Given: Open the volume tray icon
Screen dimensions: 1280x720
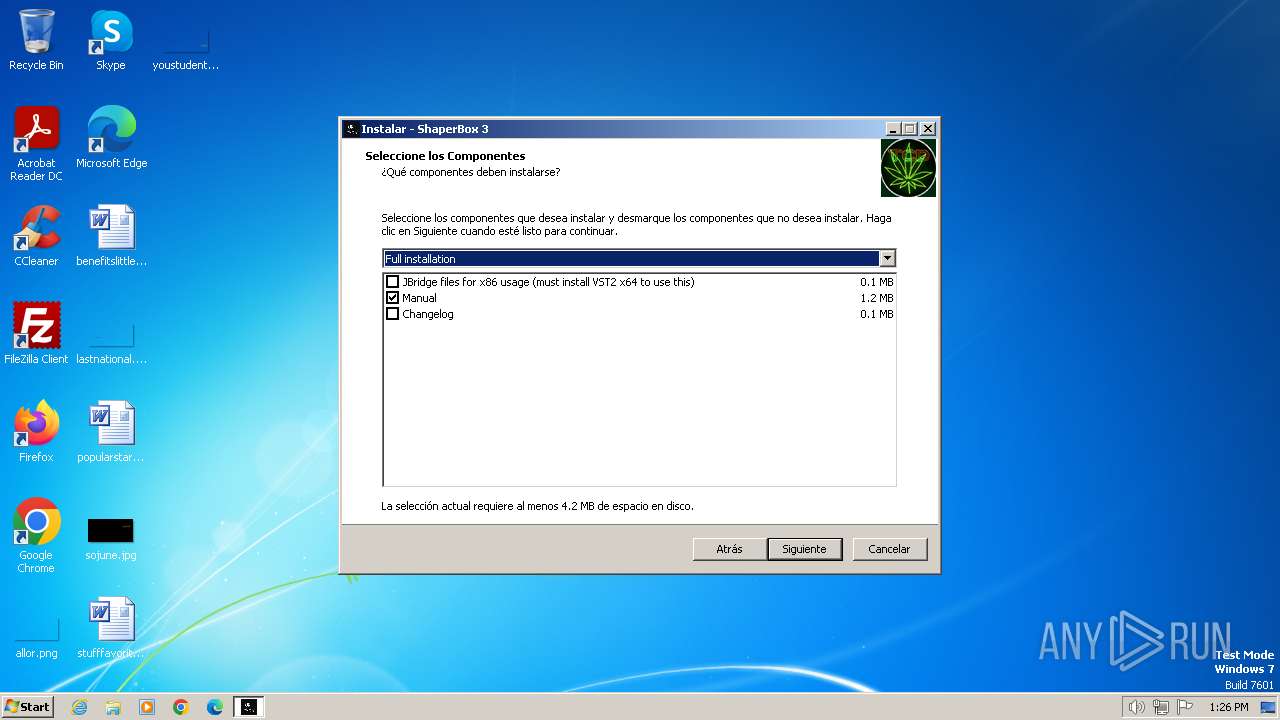Looking at the screenshot, I should [x=1136, y=707].
